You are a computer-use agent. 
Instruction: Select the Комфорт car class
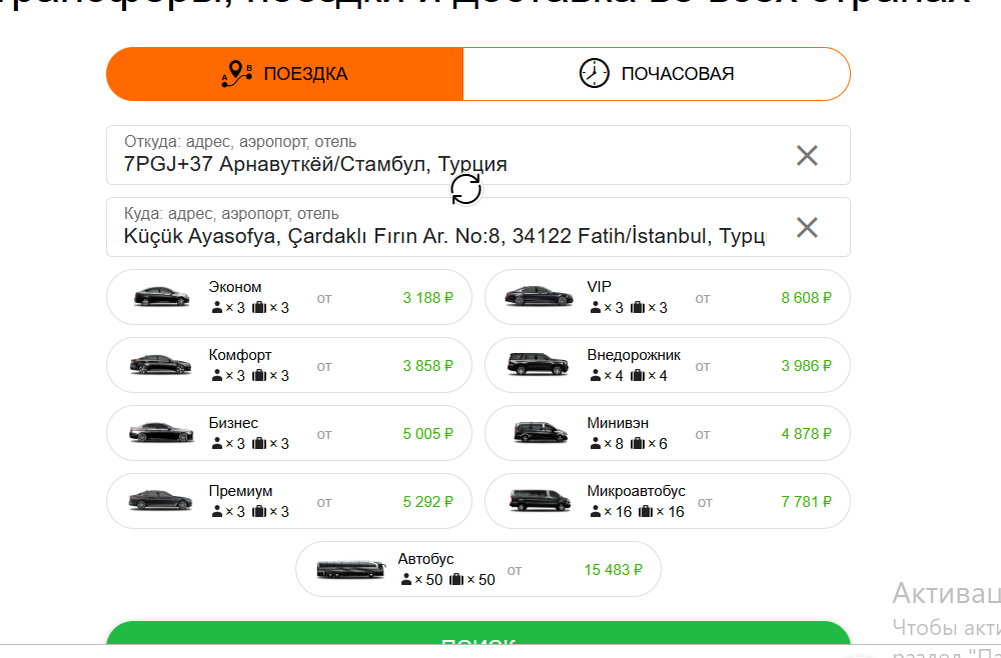289,365
